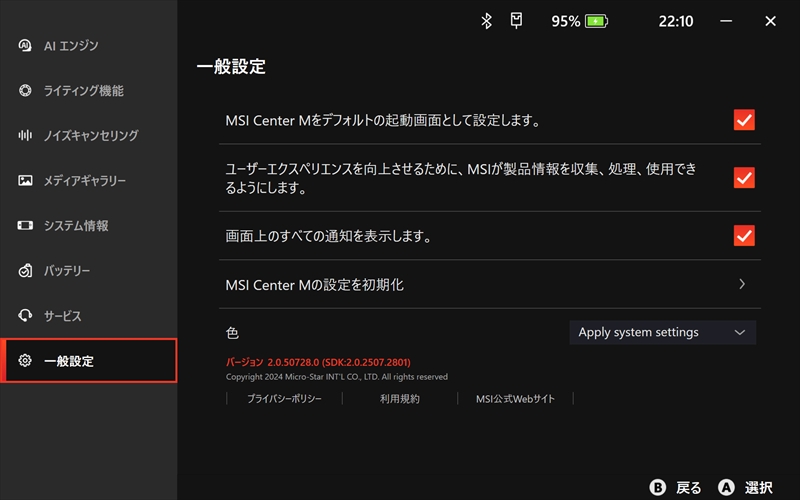Click the AI Engine sidebar icon

click(25, 45)
